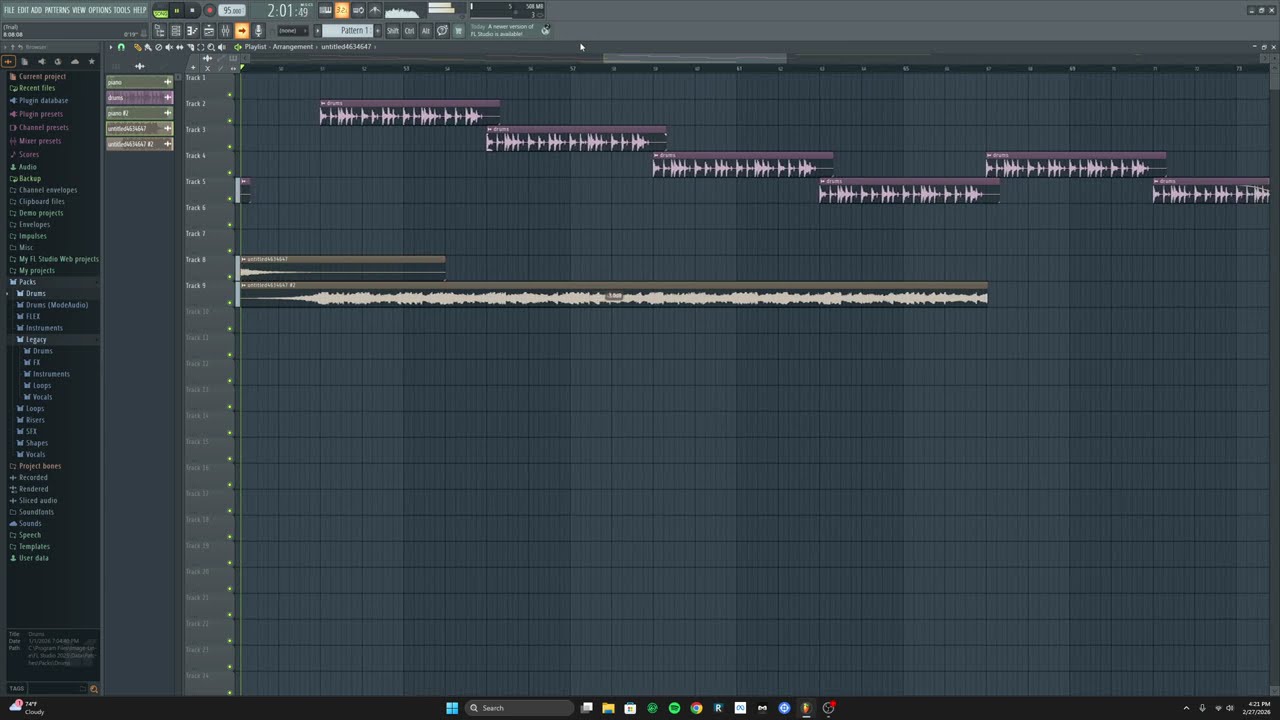Click the 2:01 time display

[290, 11]
